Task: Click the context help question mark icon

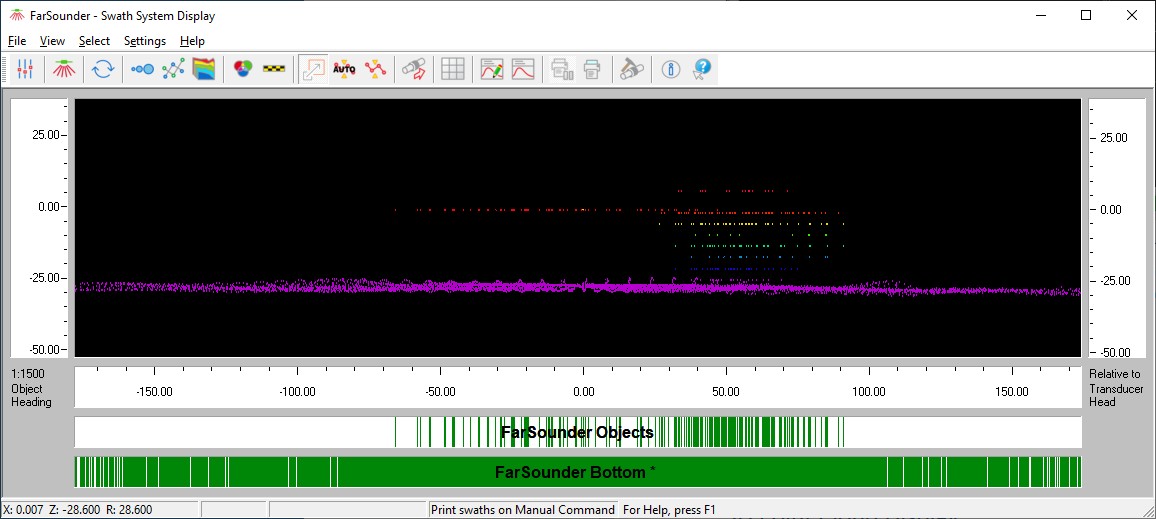Action: coord(702,69)
